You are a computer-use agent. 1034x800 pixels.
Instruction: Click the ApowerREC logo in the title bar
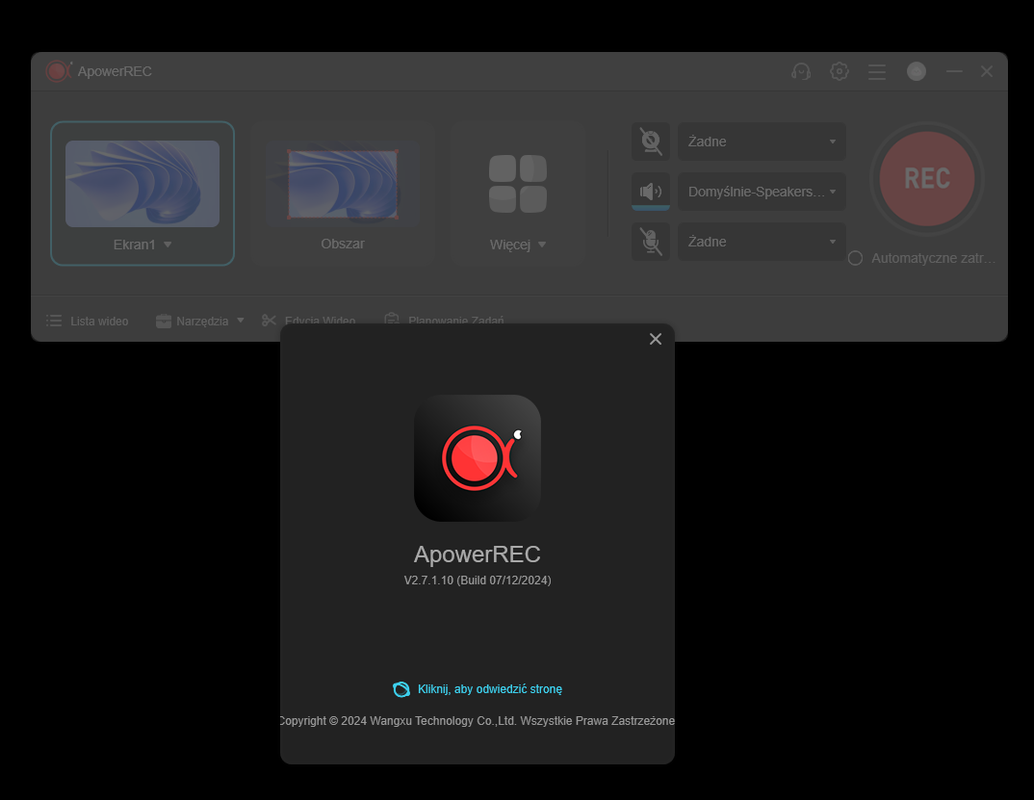coord(59,71)
